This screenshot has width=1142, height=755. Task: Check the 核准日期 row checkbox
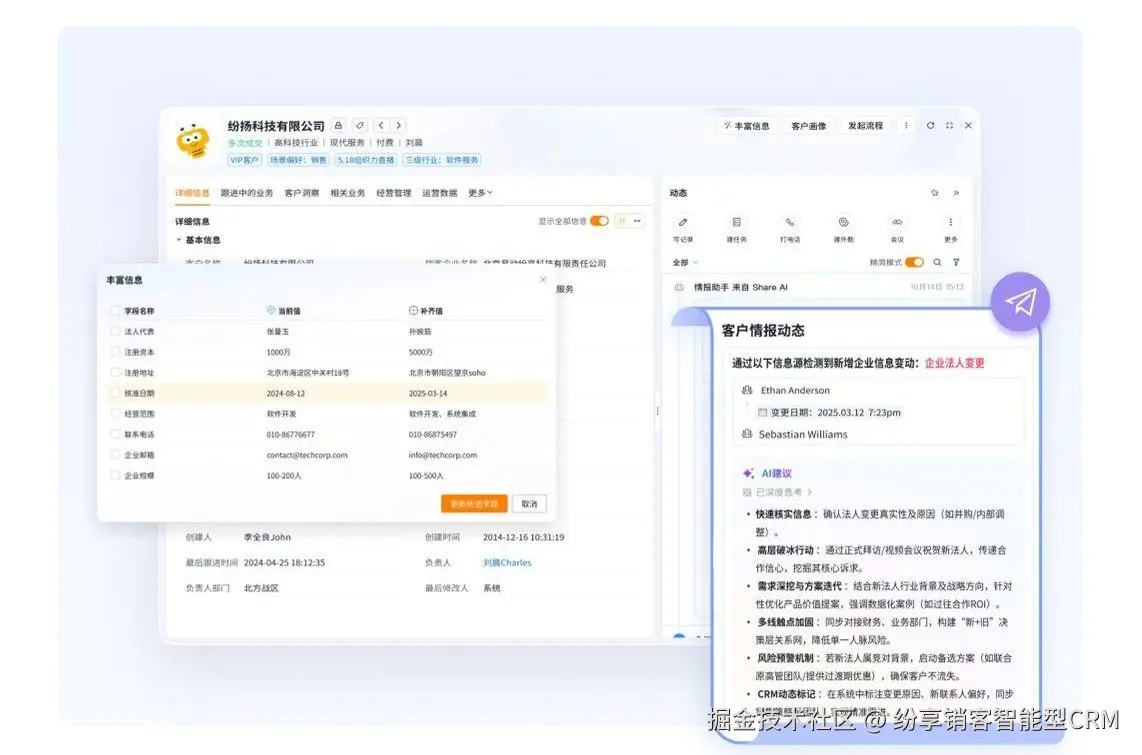115,393
